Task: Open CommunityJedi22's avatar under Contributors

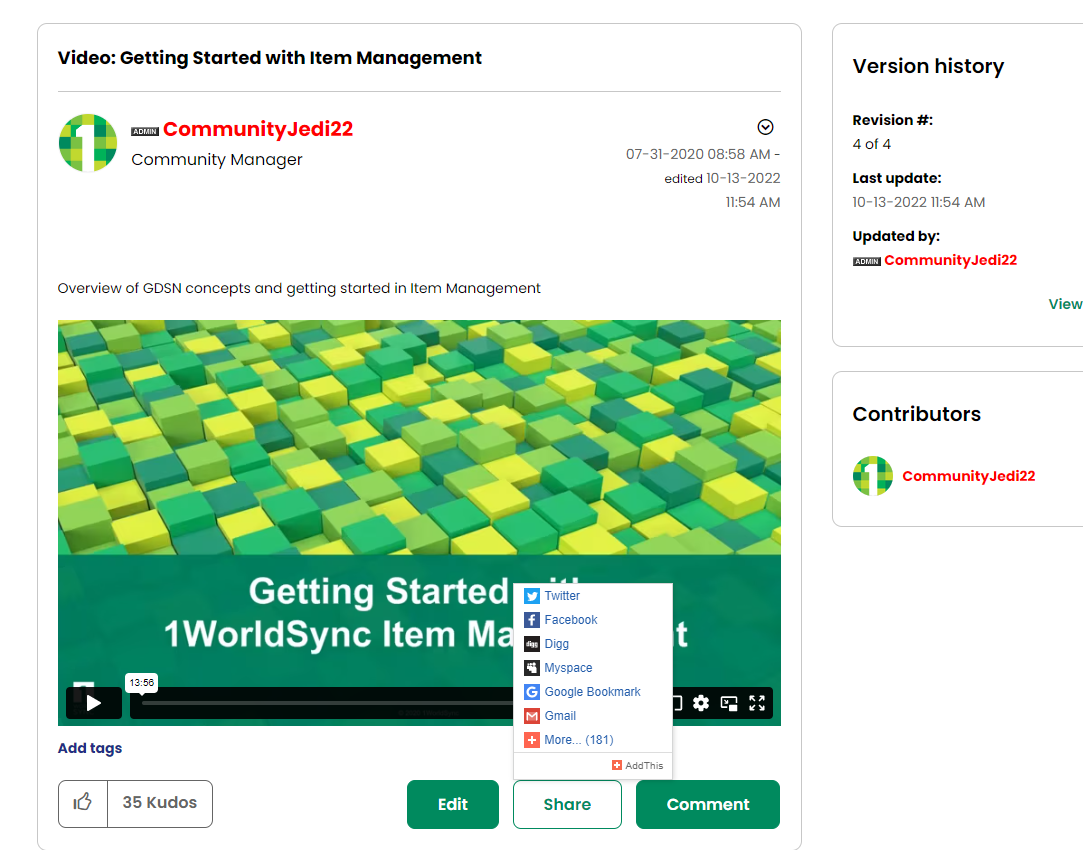Action: [x=872, y=476]
